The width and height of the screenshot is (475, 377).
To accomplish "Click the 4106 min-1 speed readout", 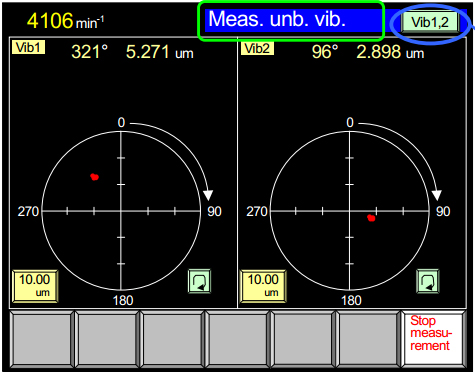I will (65, 21).
